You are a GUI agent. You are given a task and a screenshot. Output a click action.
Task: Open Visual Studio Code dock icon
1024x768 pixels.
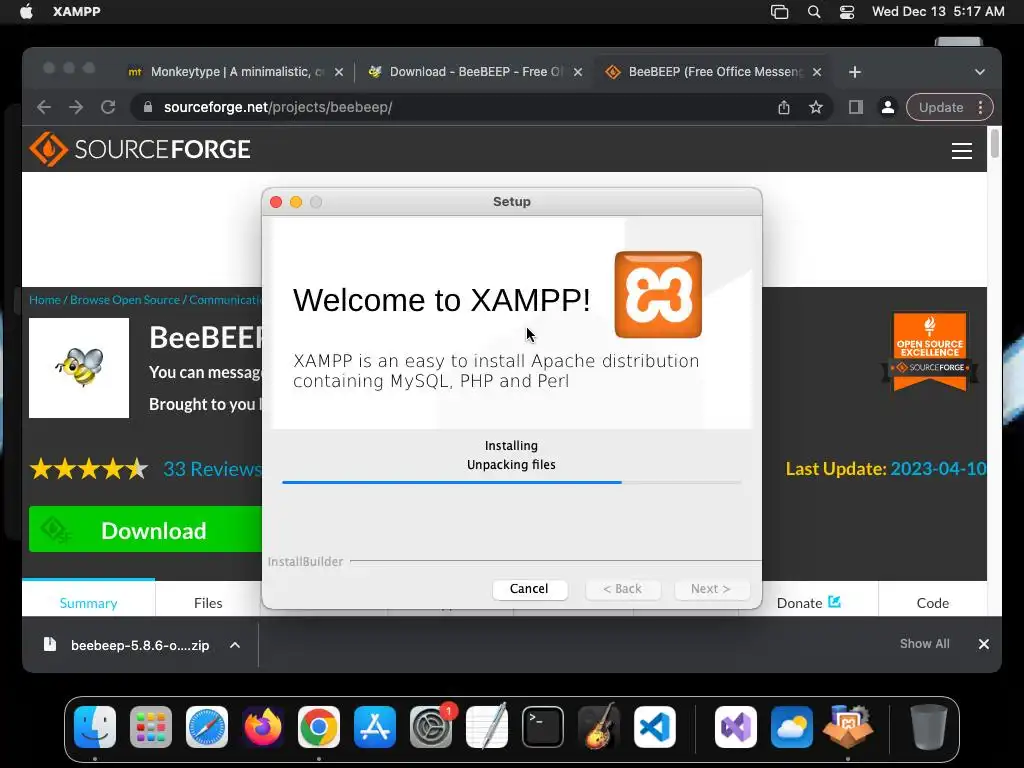pos(655,727)
